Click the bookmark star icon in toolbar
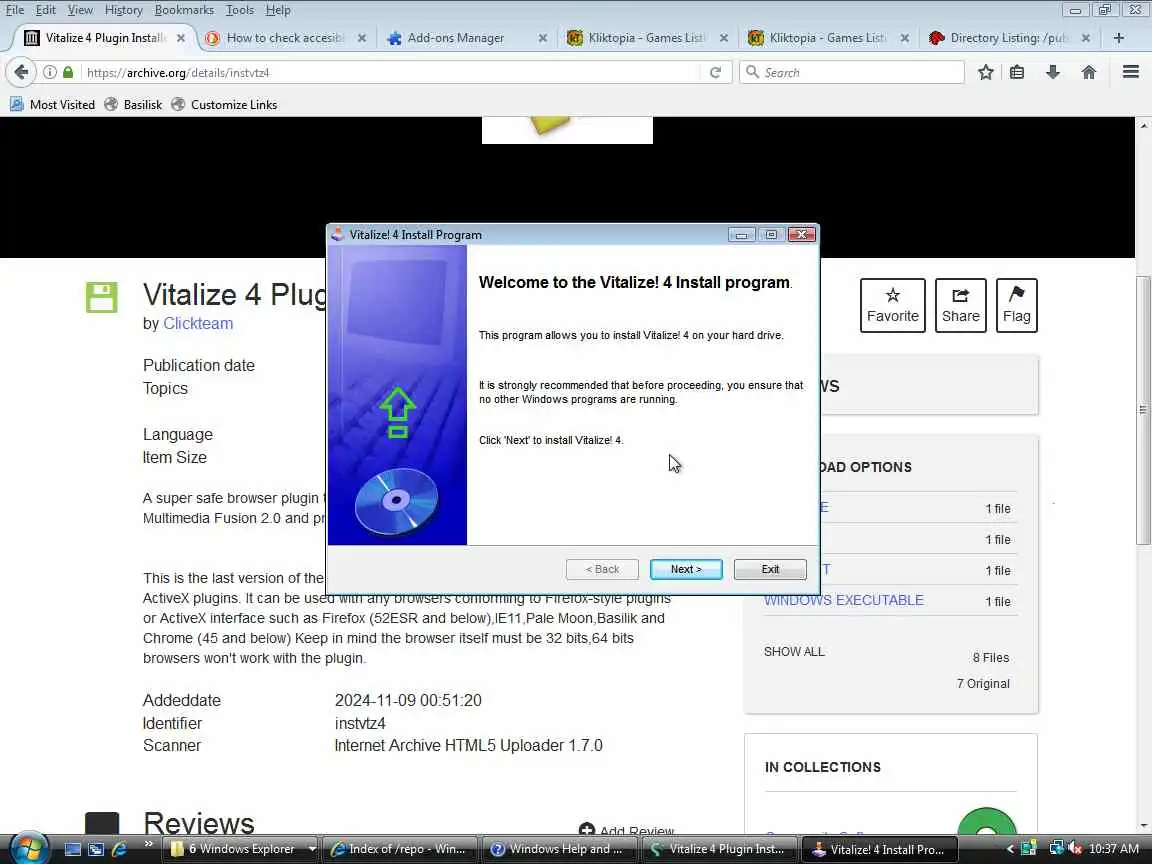The image size is (1152, 864). coord(986,72)
